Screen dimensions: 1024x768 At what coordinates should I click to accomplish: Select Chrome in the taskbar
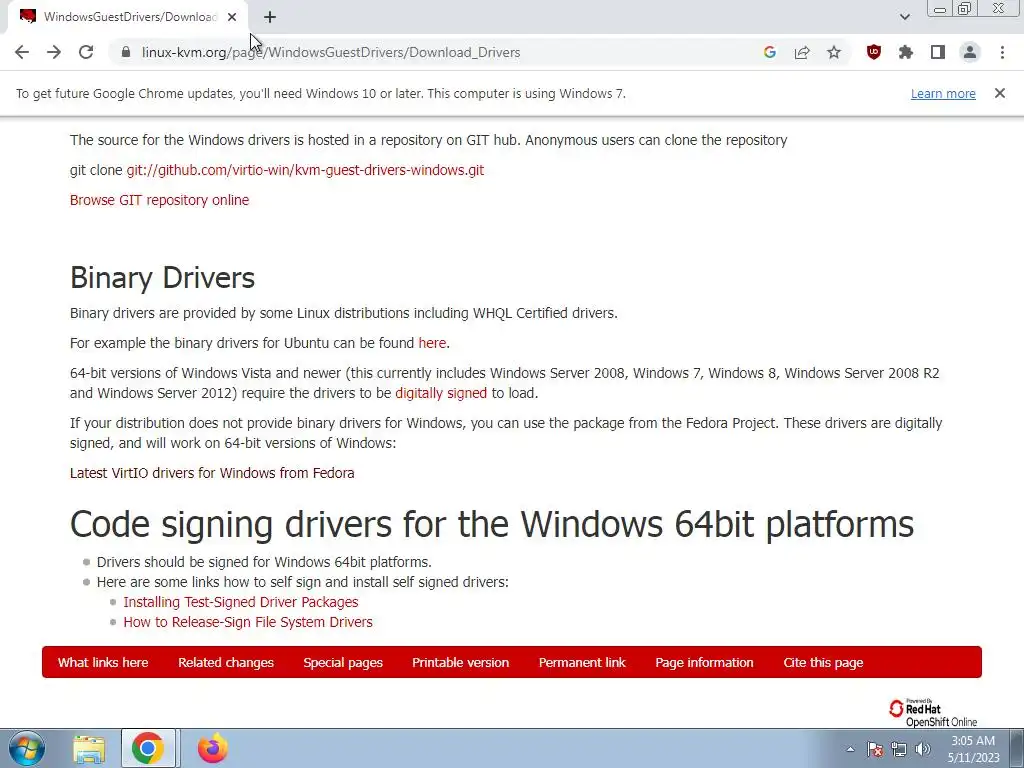pyautogui.click(x=148, y=748)
